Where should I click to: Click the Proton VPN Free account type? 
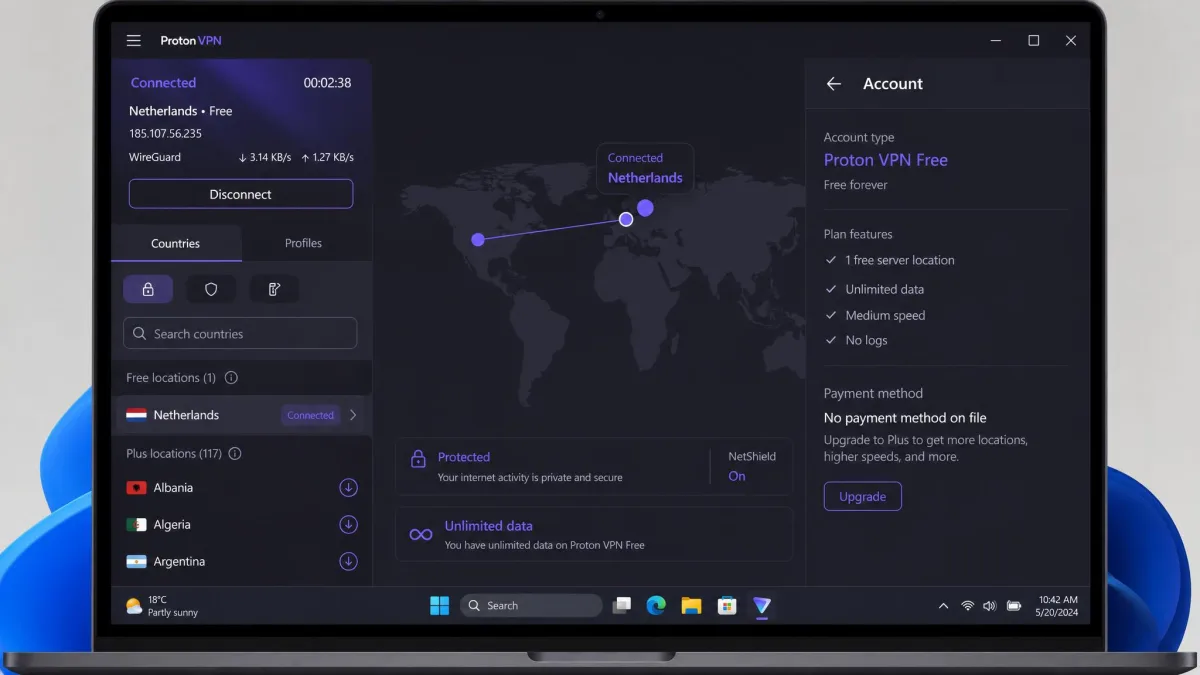pos(886,160)
